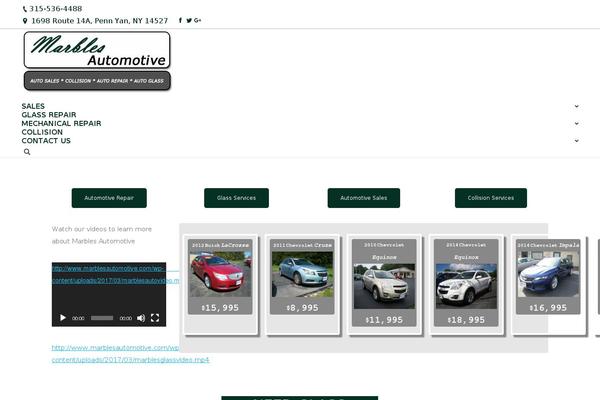The width and height of the screenshot is (600, 400).
Task: Open the COLLISION menu item
Action: tap(42, 132)
